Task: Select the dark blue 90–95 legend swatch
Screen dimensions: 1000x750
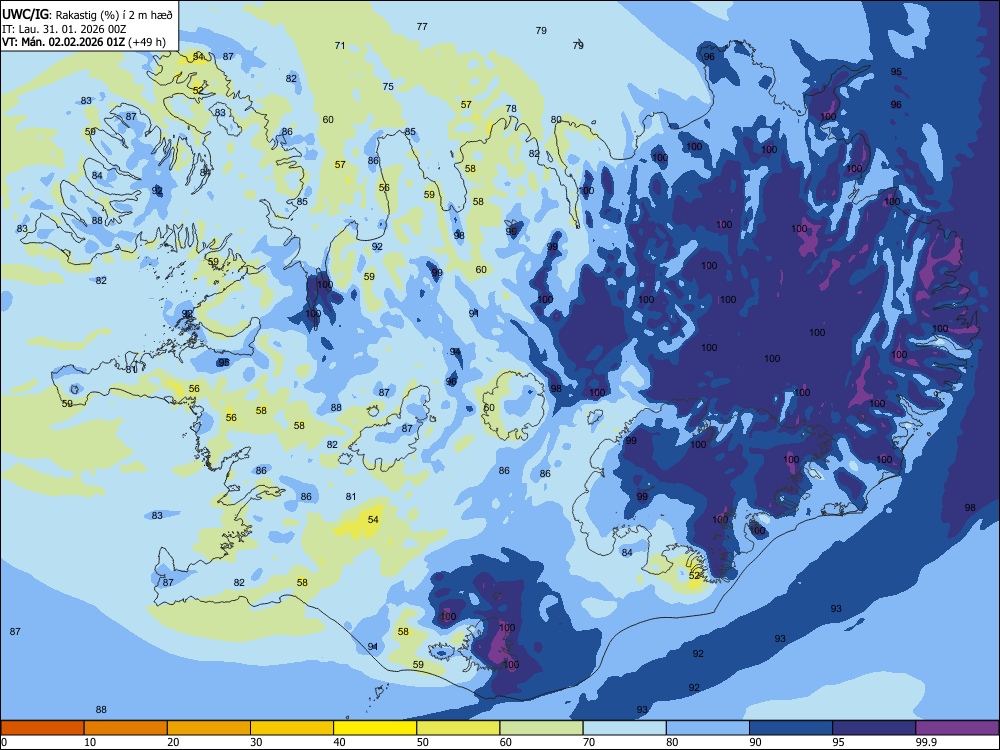Action: tap(791, 728)
